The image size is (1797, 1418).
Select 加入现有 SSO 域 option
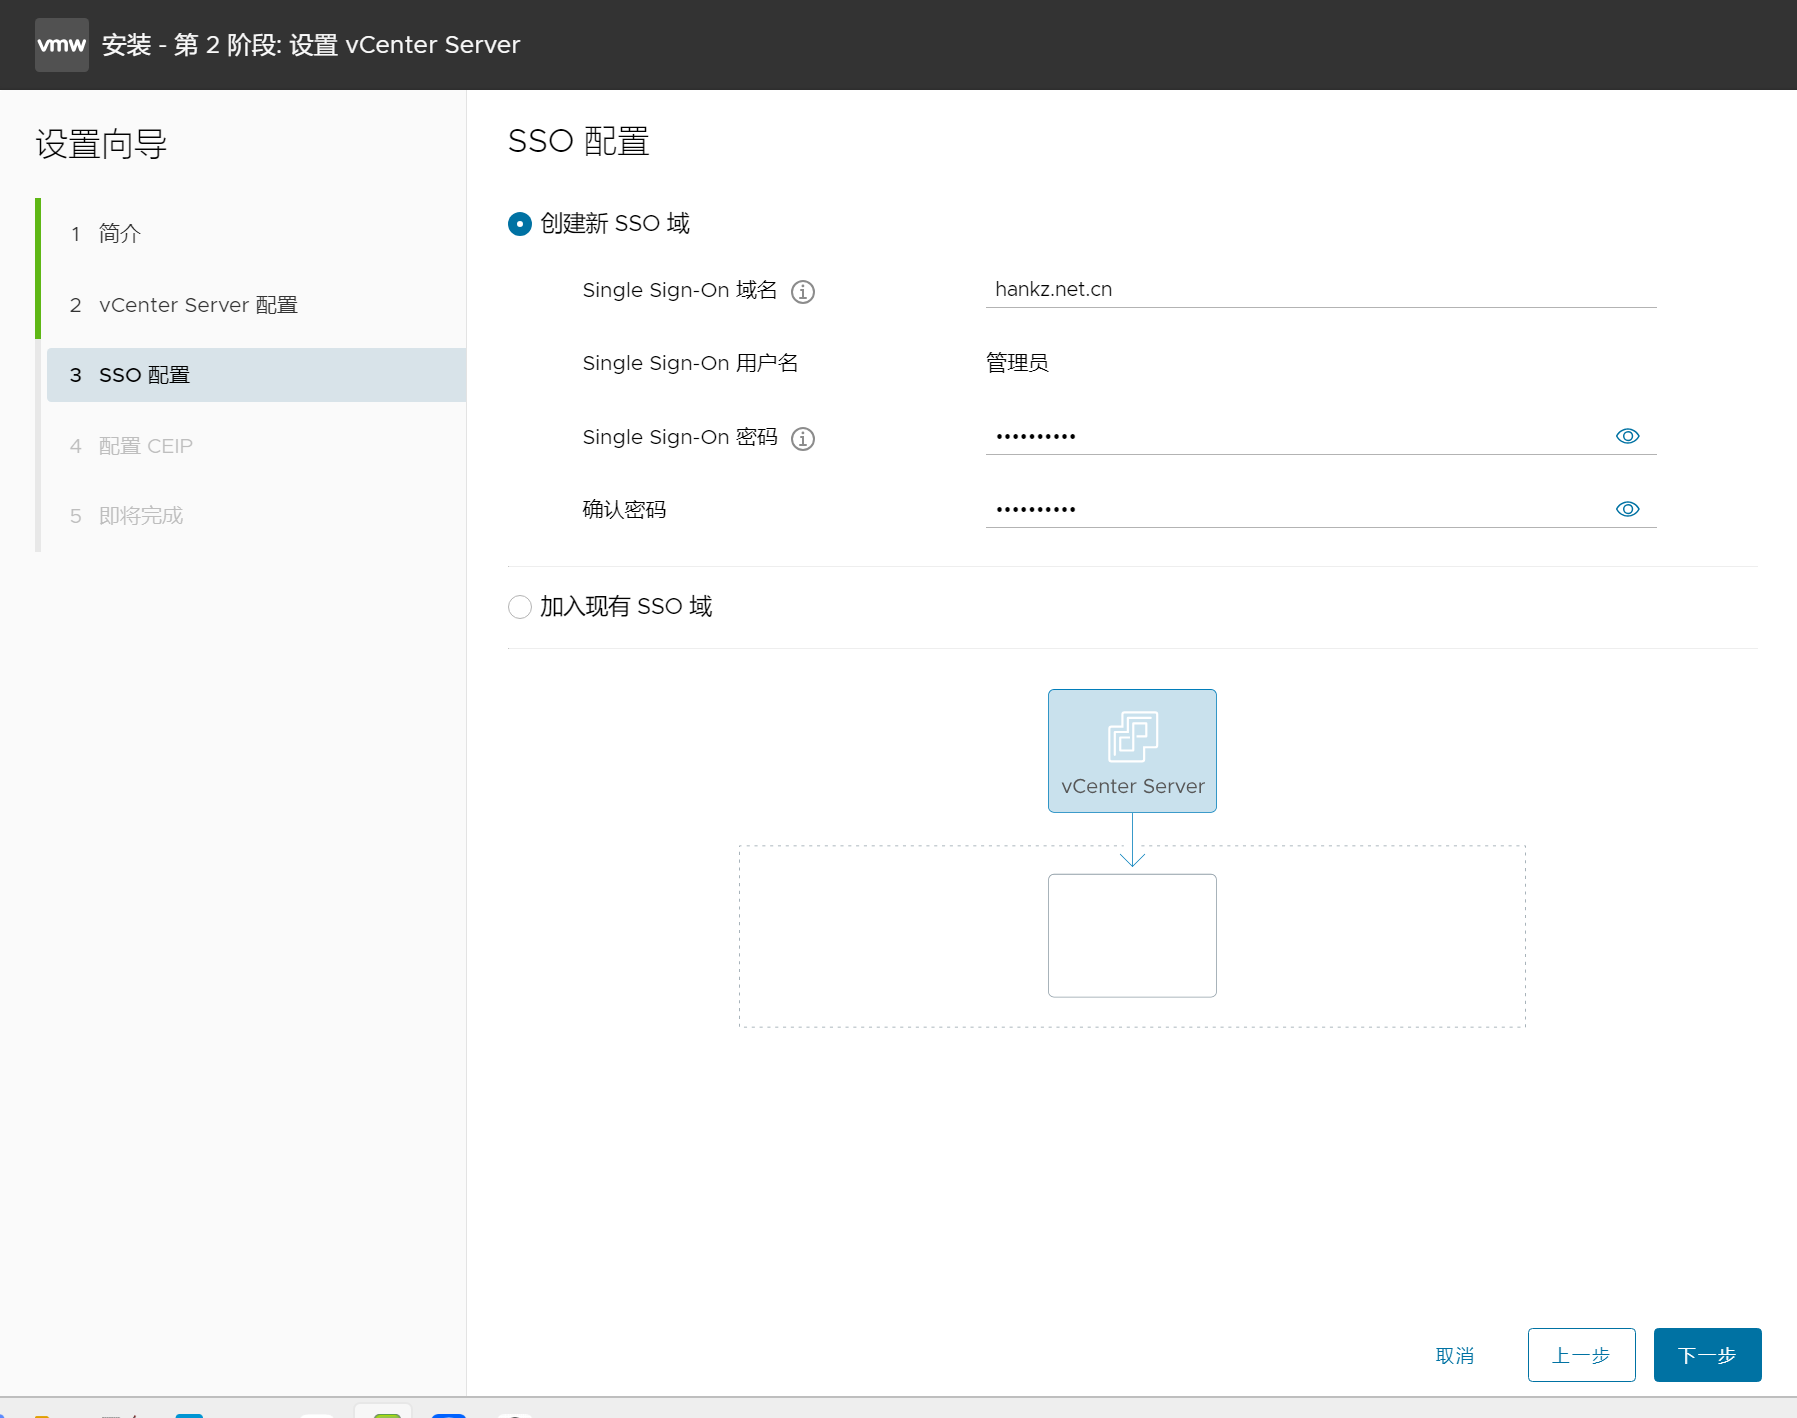(x=520, y=607)
